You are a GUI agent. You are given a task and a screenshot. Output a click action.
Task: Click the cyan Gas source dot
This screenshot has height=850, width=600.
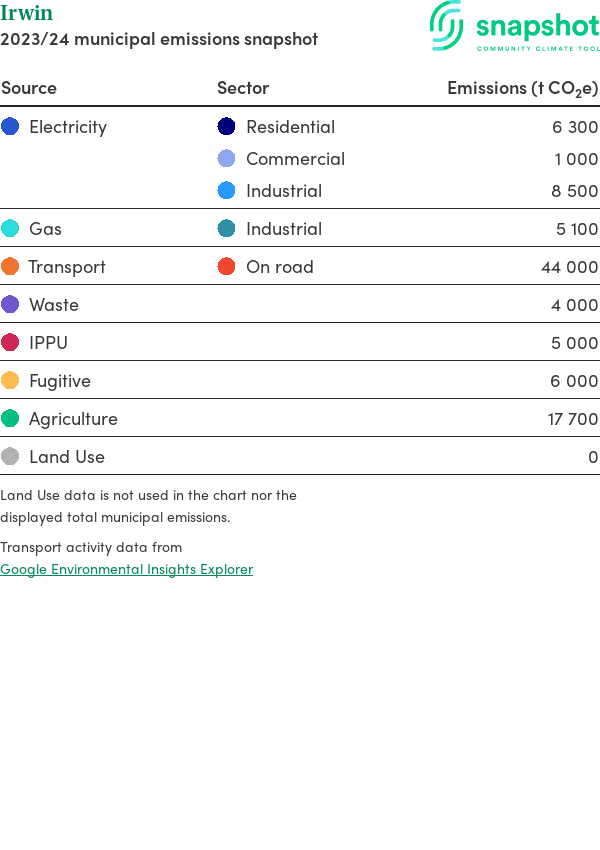pos(10,229)
